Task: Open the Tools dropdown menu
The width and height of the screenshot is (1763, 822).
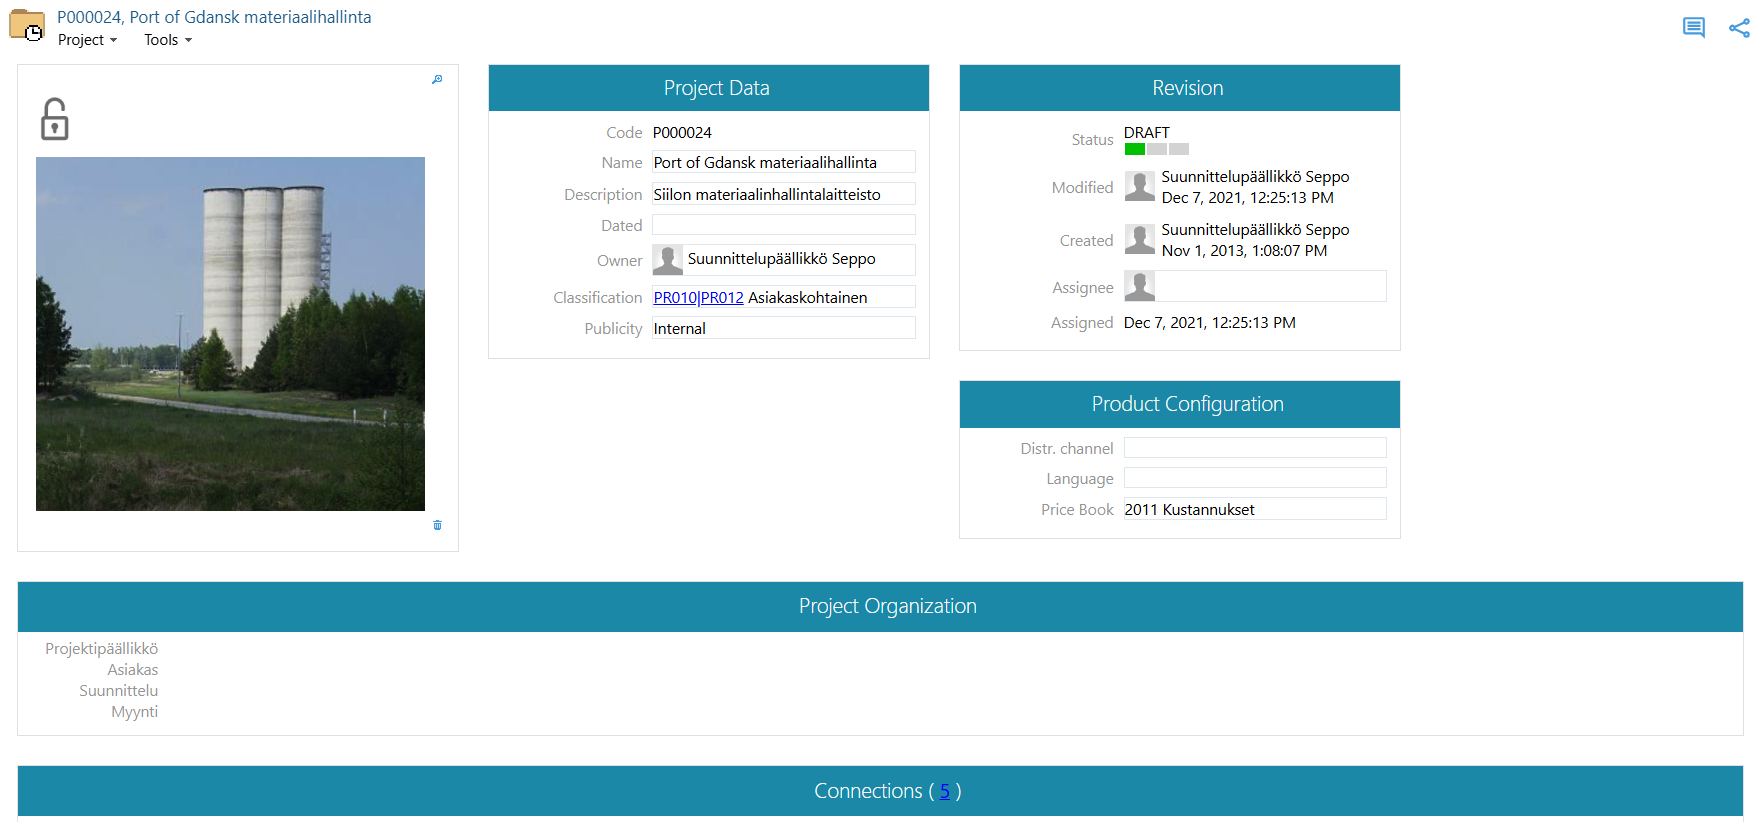Action: coord(167,40)
